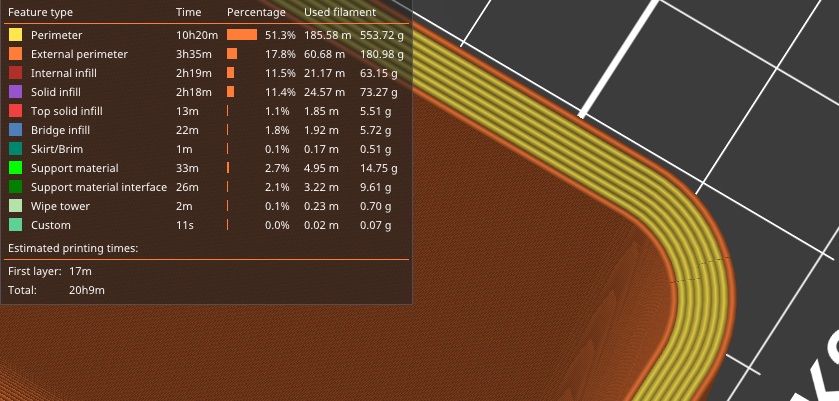Image resolution: width=839 pixels, height=401 pixels.
Task: Click Internal infill time 2h19m
Action: [x=194, y=73]
